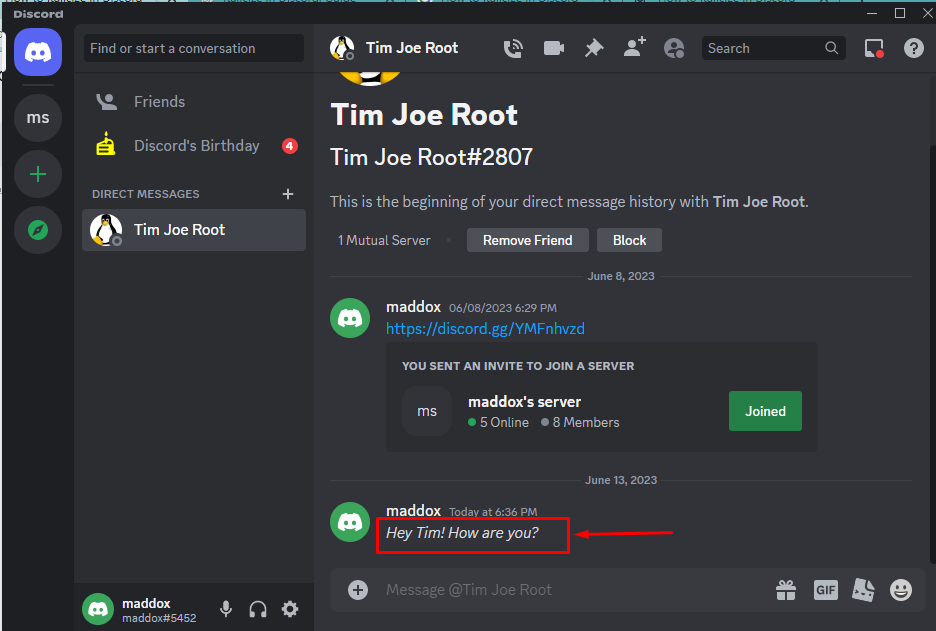Open the ms server icon
Image resolution: width=936 pixels, height=631 pixels.
[x=38, y=118]
